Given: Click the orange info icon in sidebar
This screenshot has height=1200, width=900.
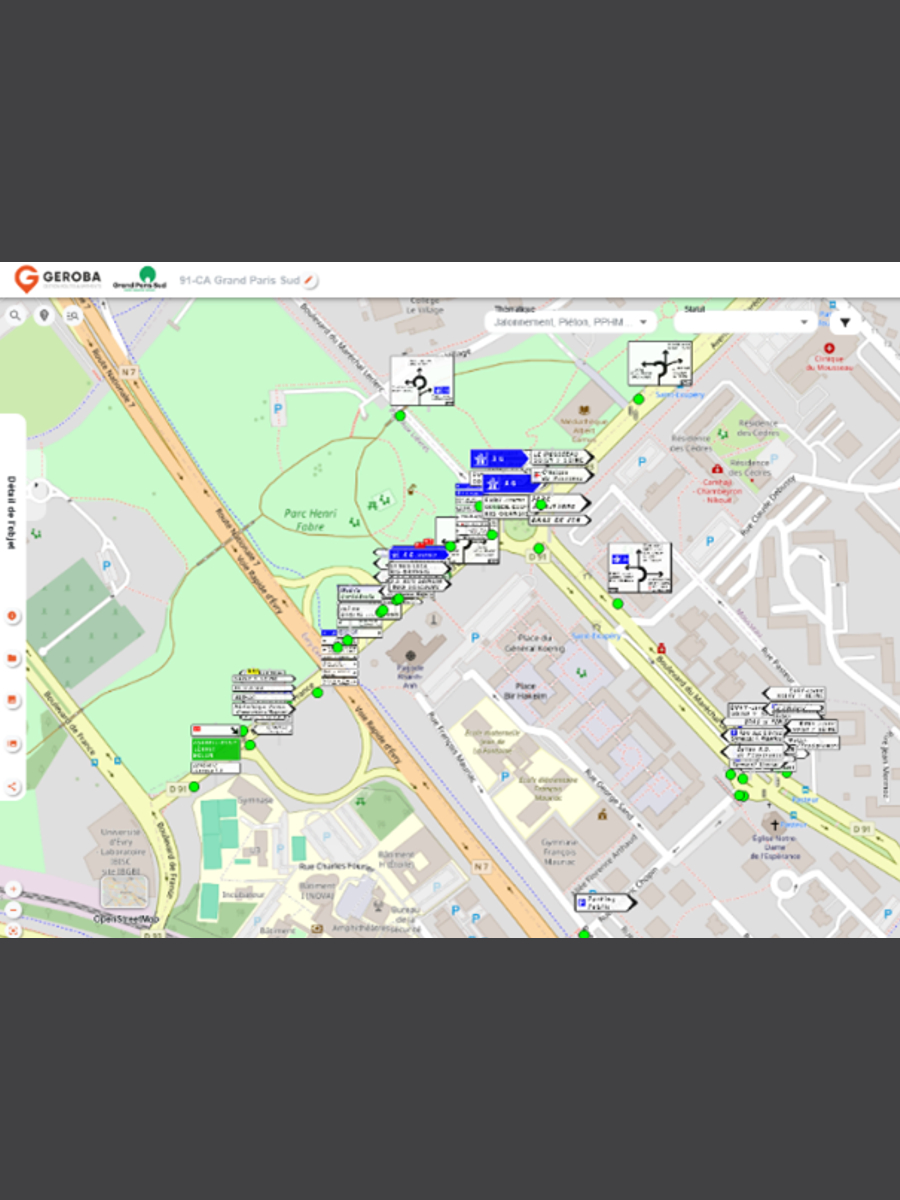Looking at the screenshot, I should coord(13,616).
